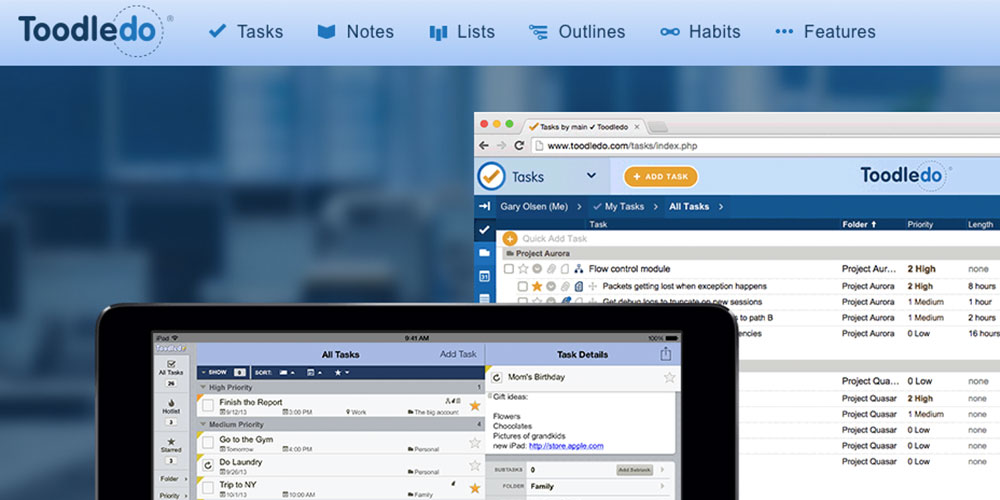Screen dimensions: 1000x500
Task: Check off the Trip to NY task
Action: [208, 489]
